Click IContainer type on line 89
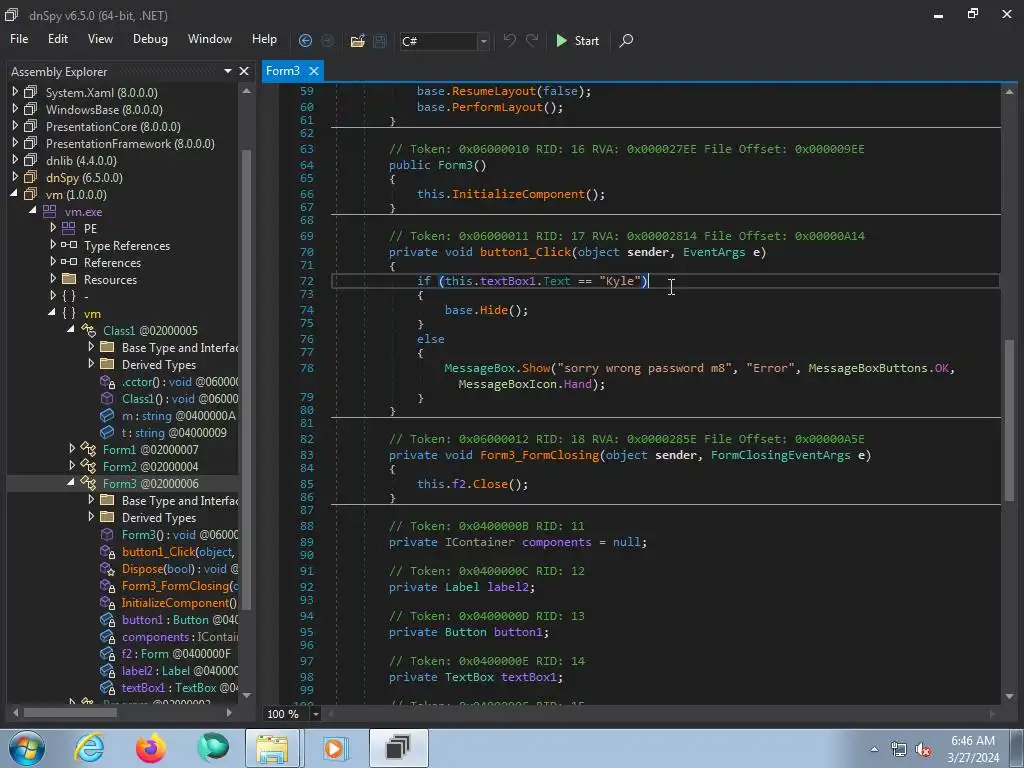 [x=479, y=542]
